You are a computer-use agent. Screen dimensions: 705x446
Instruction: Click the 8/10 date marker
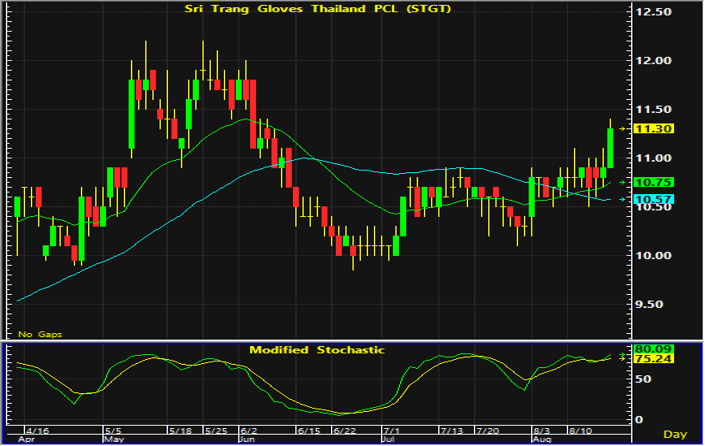point(580,431)
